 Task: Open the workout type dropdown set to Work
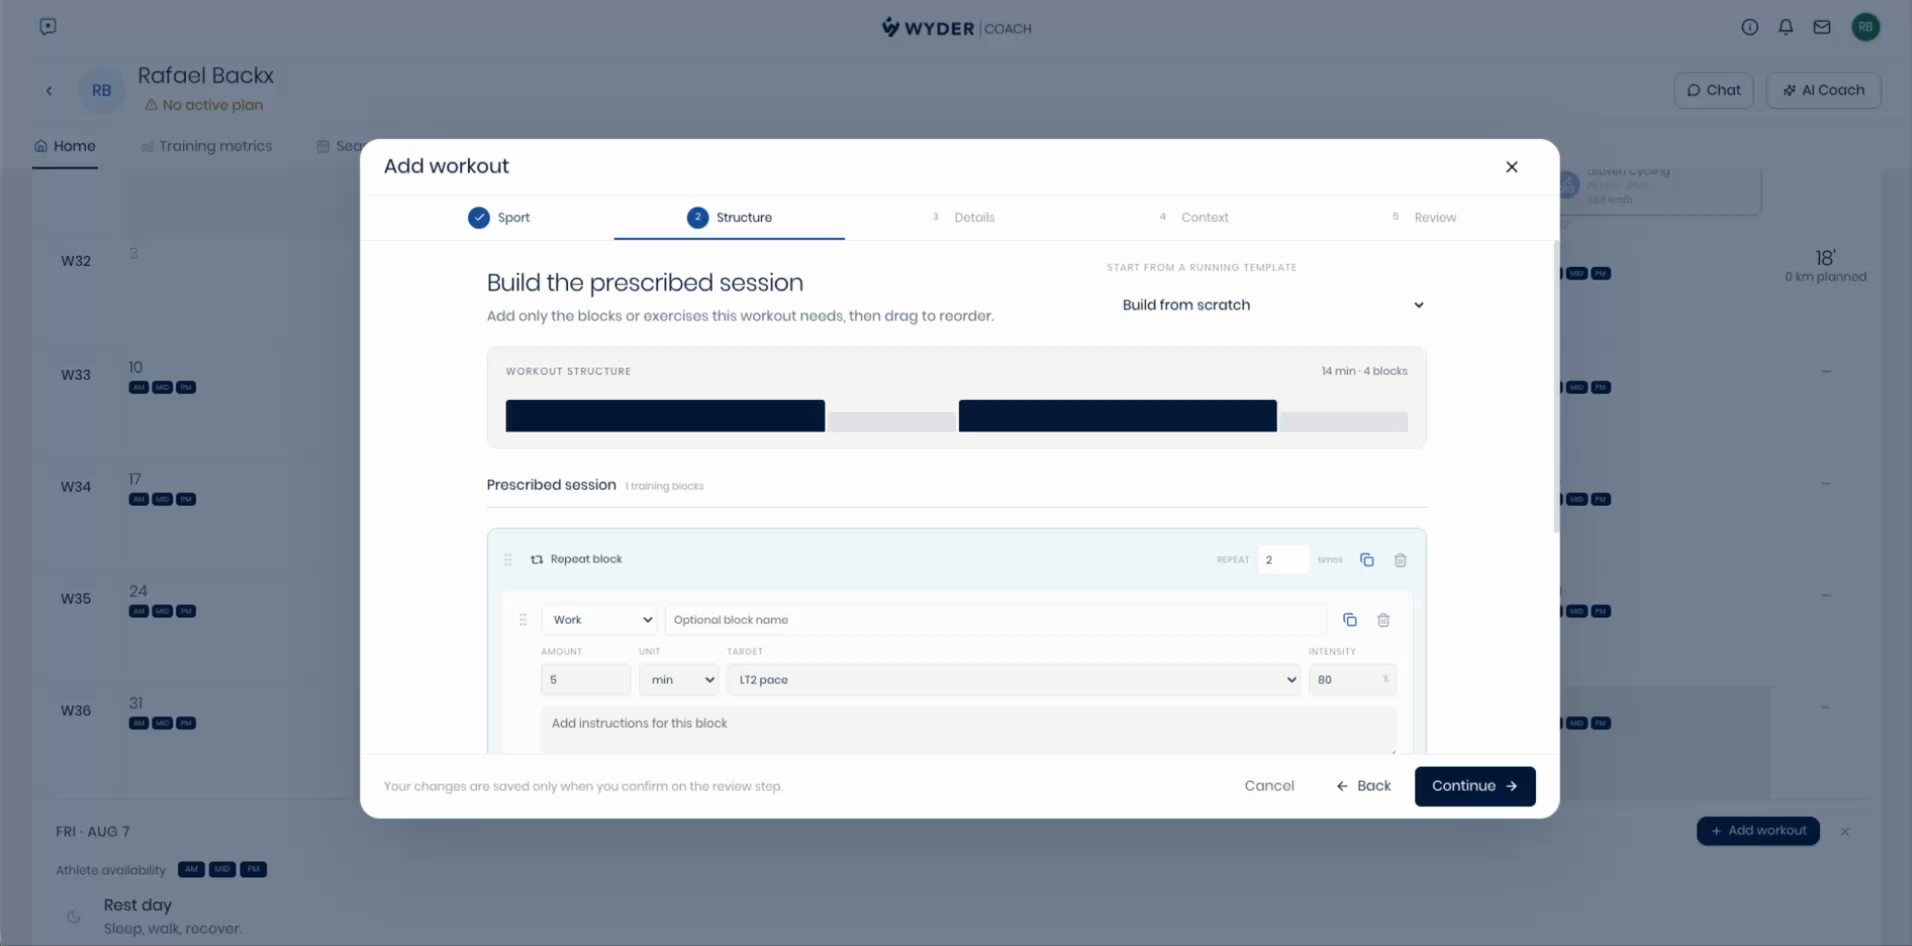tap(599, 620)
